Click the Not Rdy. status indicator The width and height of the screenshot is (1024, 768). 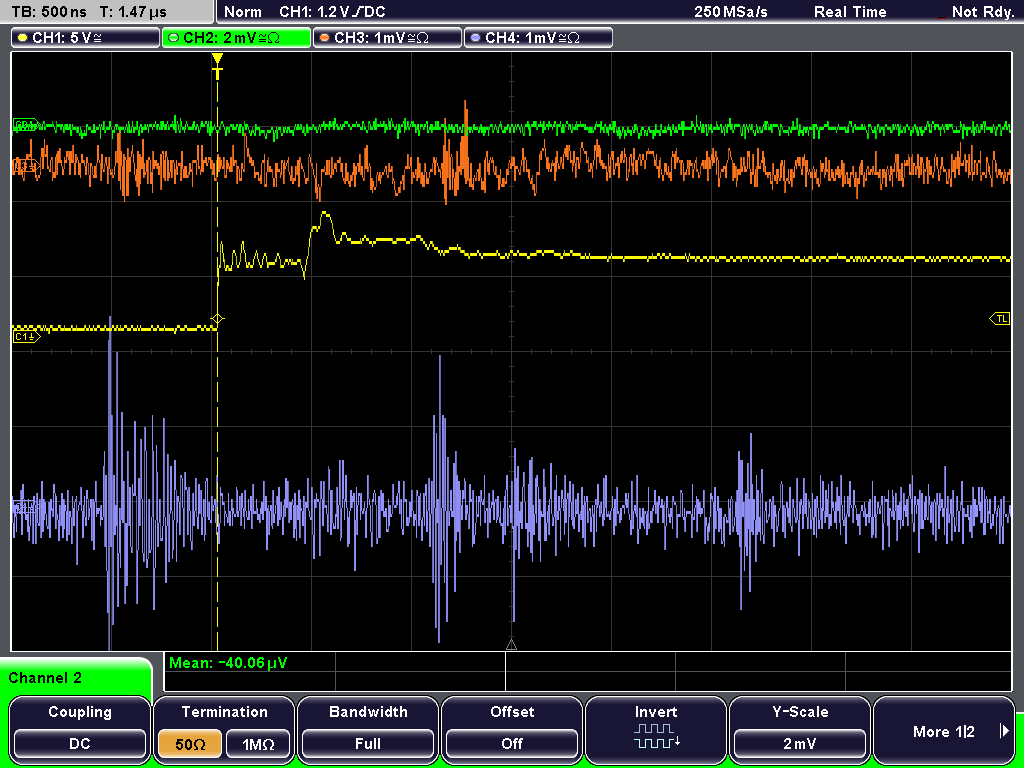982,12
